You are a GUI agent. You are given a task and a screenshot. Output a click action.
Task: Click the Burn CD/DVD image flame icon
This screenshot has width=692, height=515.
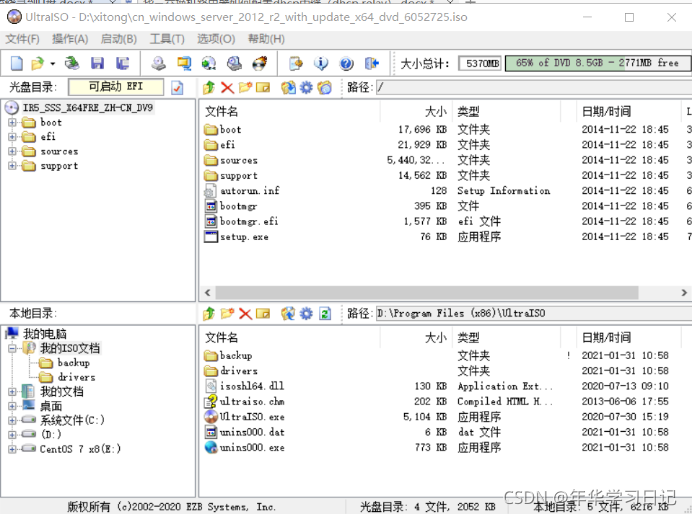pyautogui.click(x=260, y=64)
